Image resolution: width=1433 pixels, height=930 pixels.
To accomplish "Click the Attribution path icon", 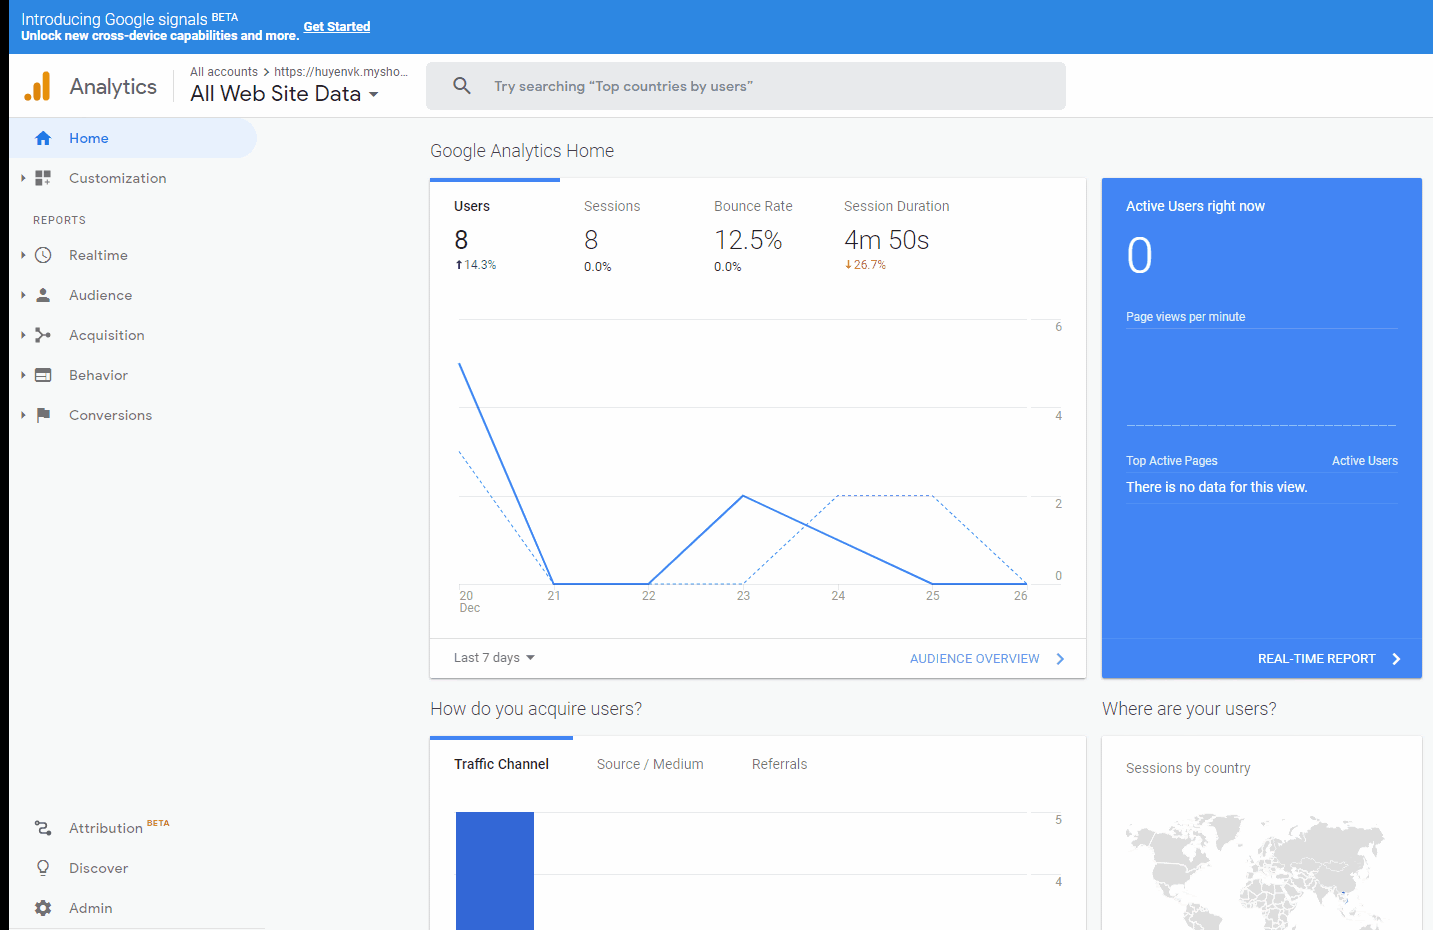I will click(x=43, y=828).
